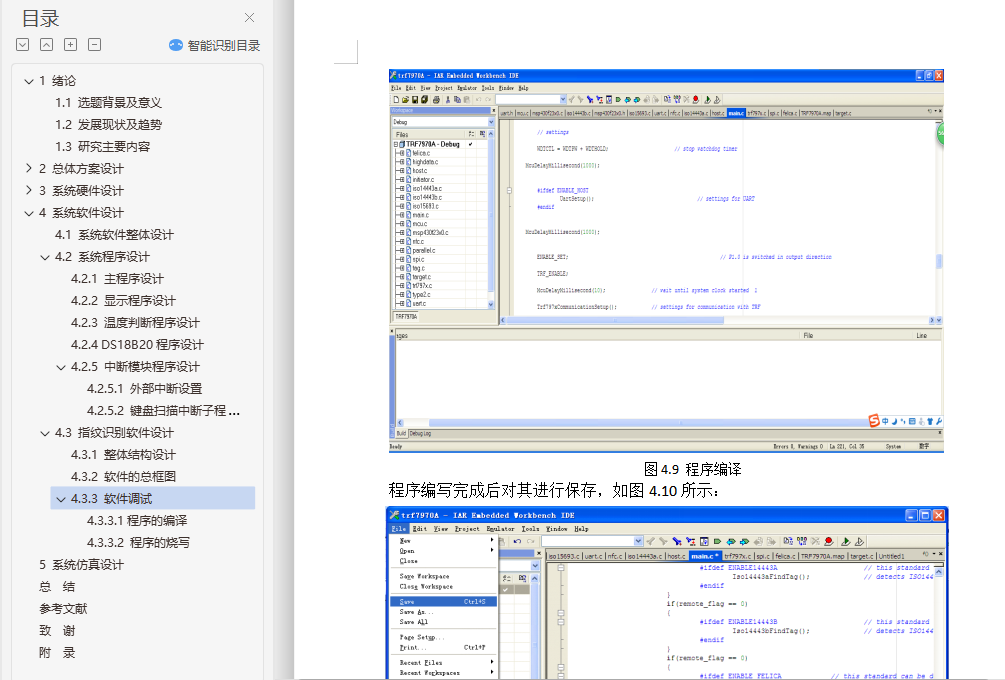Image resolution: width=1005 pixels, height=680 pixels.
Task: Click Edit menu in second IAR screenshot
Action: (420, 529)
